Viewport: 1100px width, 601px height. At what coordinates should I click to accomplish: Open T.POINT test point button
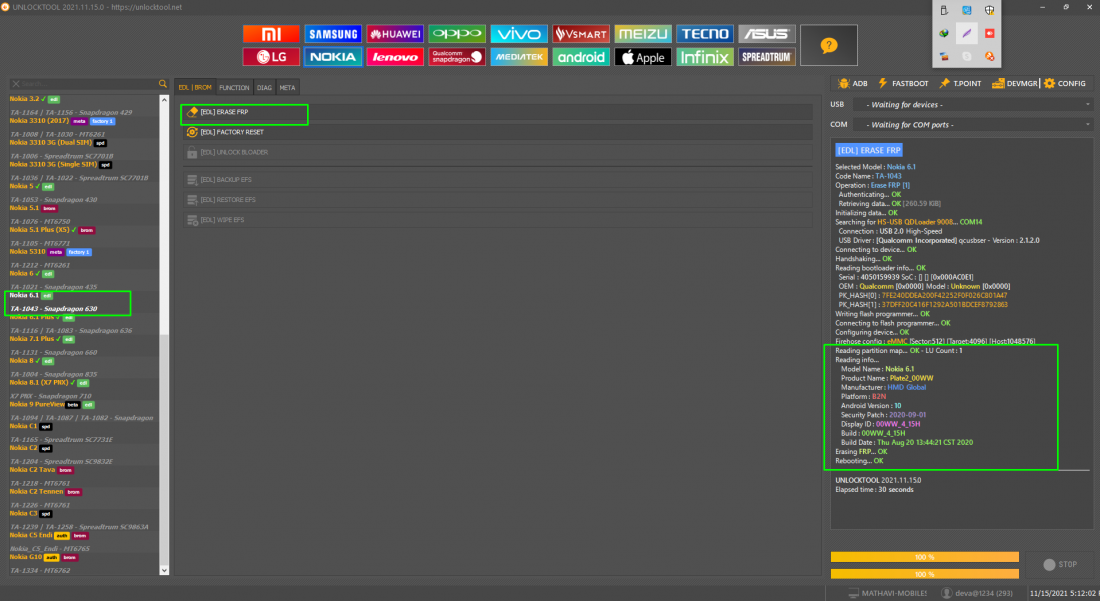[960, 83]
